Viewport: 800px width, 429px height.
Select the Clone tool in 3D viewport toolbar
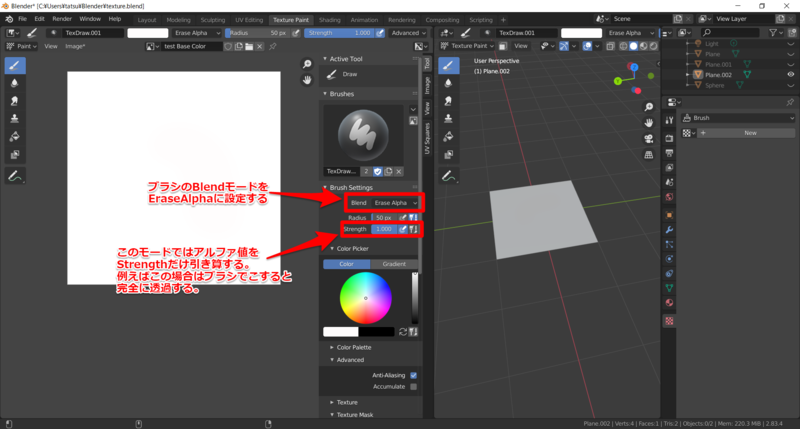click(448, 118)
